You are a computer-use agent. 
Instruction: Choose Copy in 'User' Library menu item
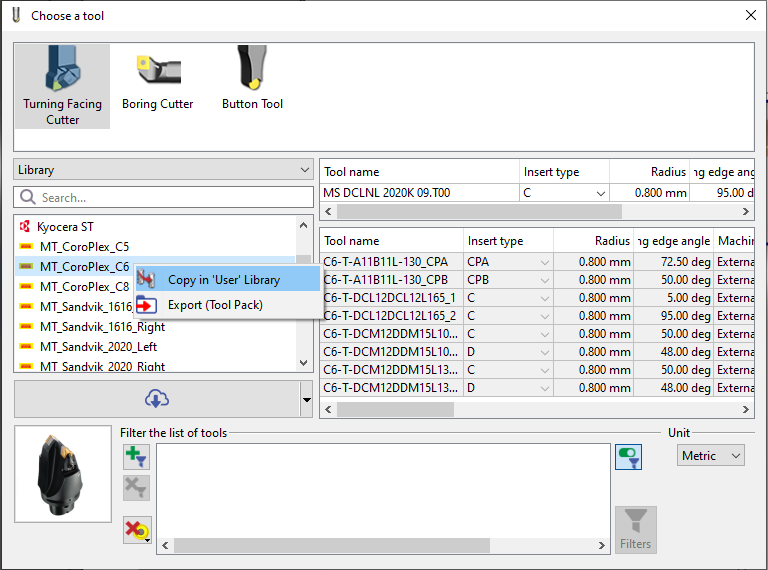click(224, 280)
